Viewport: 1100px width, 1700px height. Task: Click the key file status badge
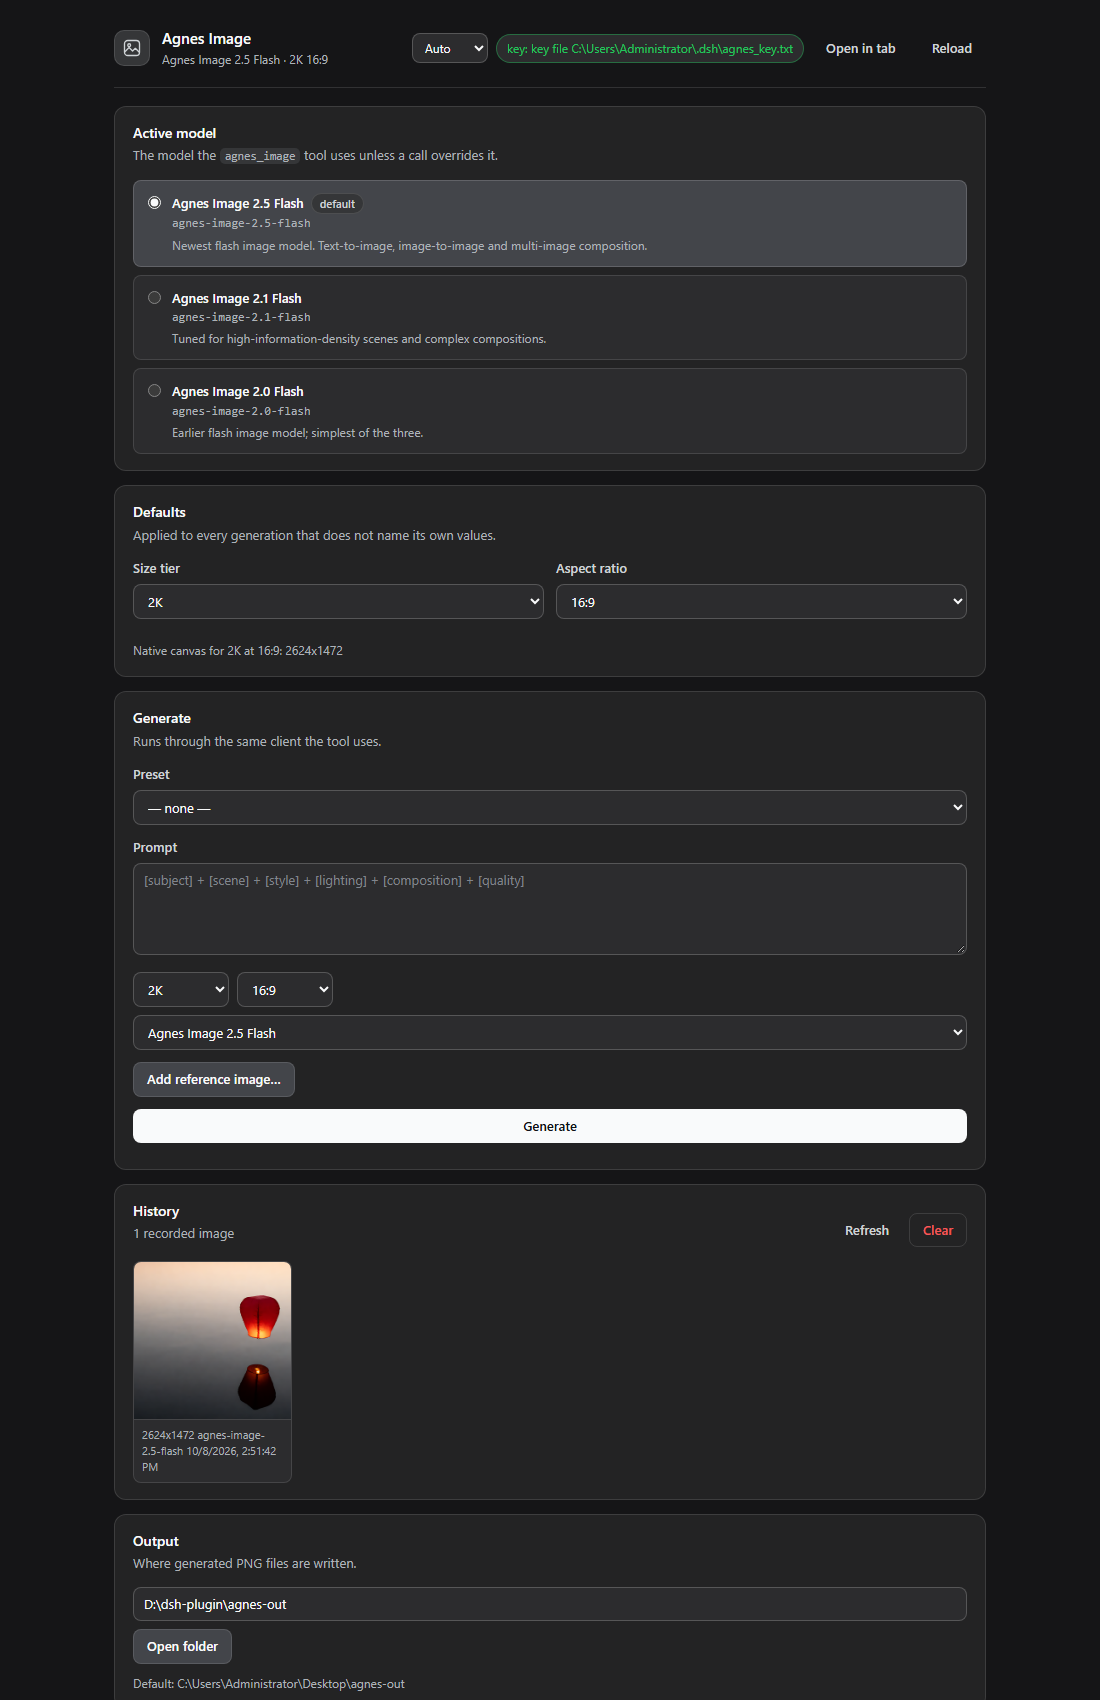pyautogui.click(x=650, y=48)
